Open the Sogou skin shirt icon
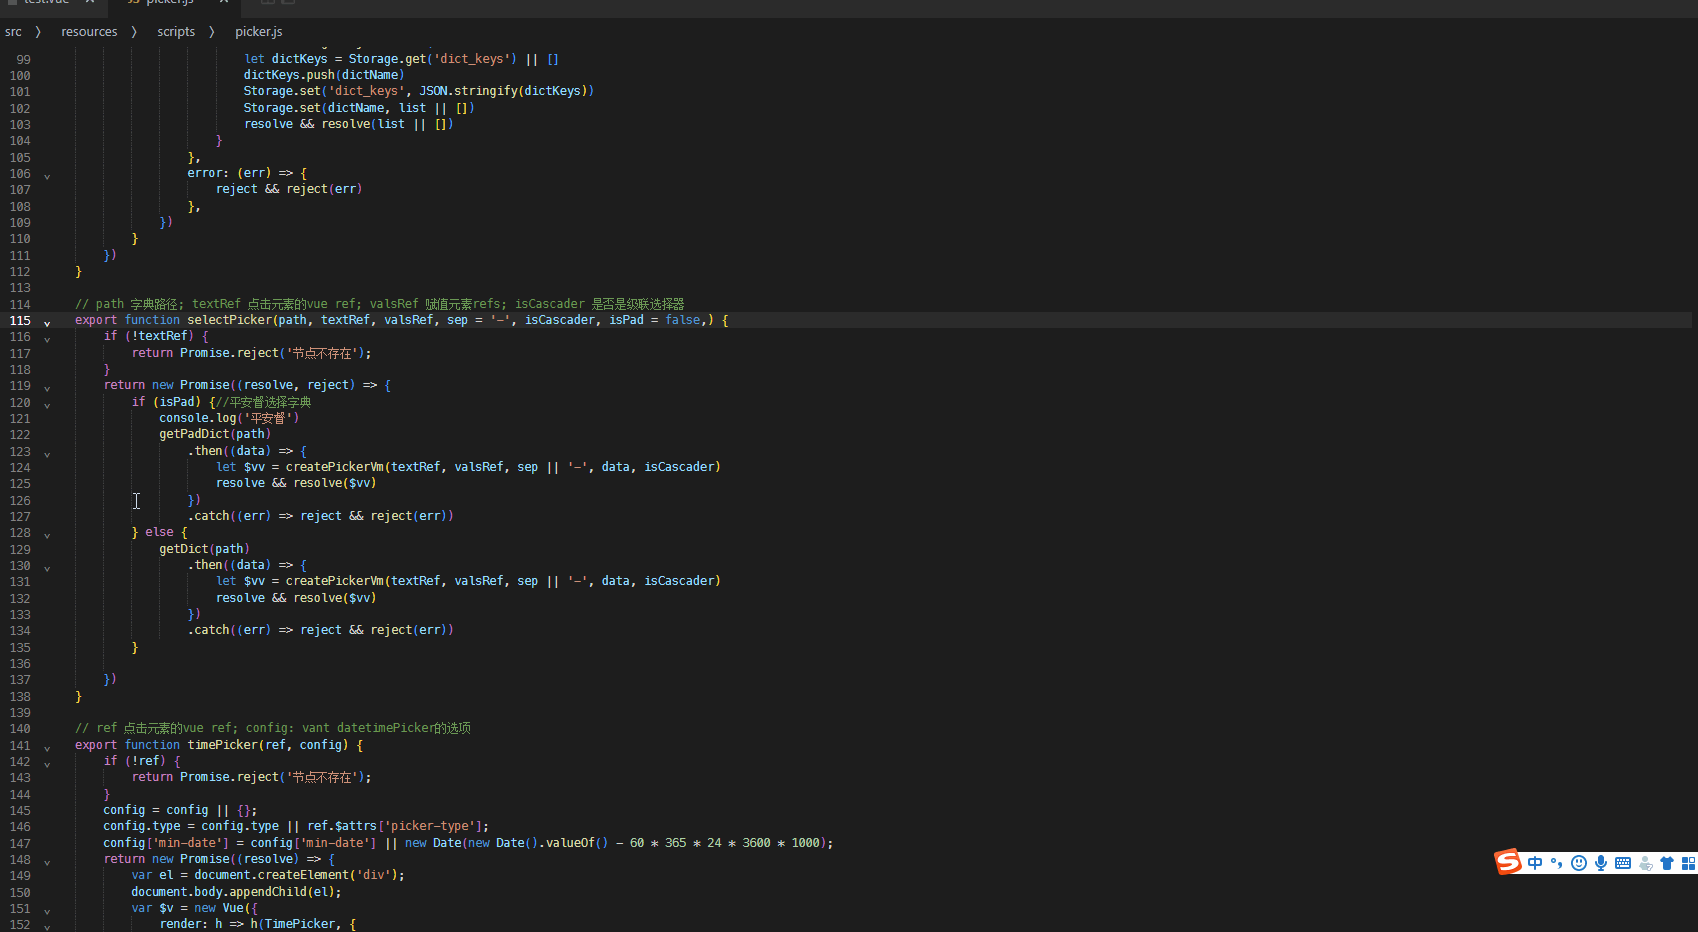1698x932 pixels. click(1667, 863)
